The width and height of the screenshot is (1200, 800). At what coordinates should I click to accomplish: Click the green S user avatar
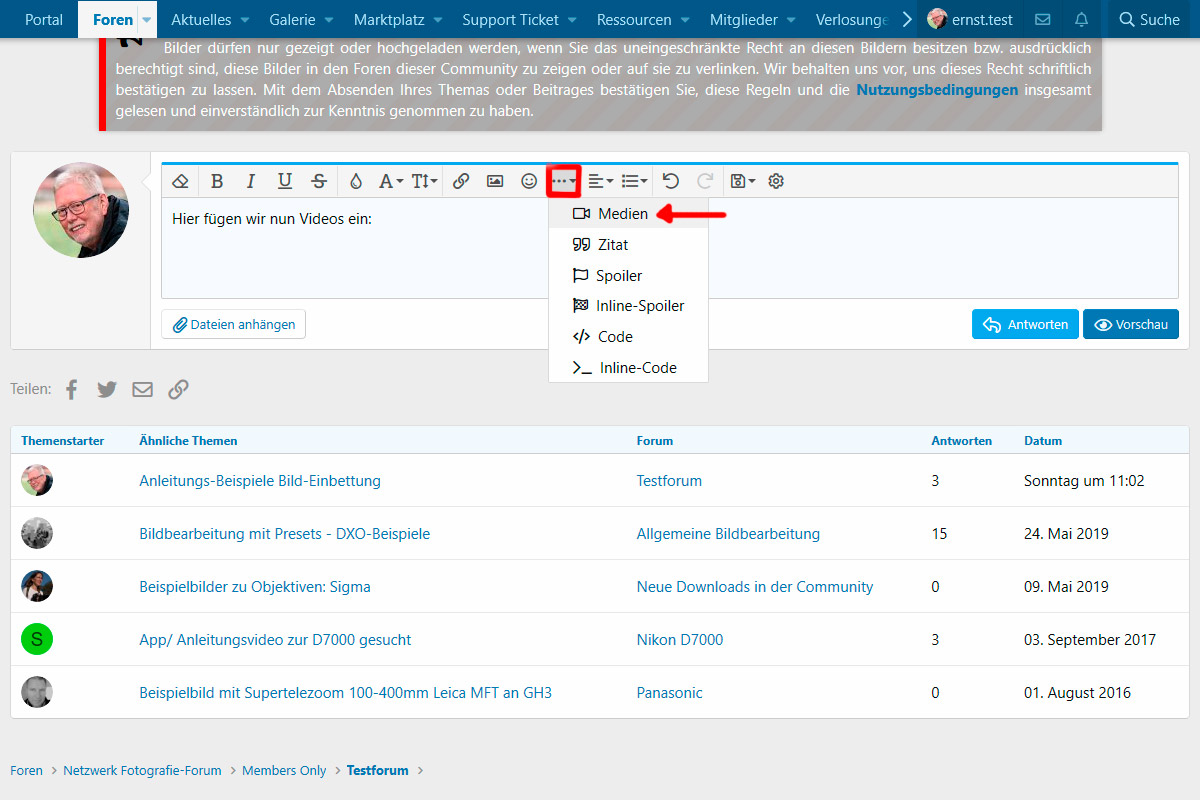pyautogui.click(x=37, y=640)
